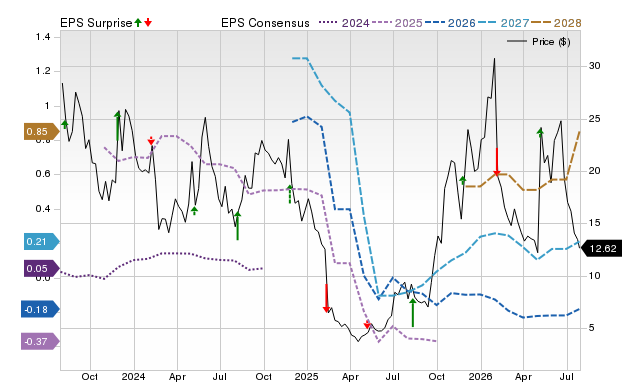The width and height of the screenshot is (640, 382).
Task: Click the 1.4 EPS axis label
Action: click(43, 37)
